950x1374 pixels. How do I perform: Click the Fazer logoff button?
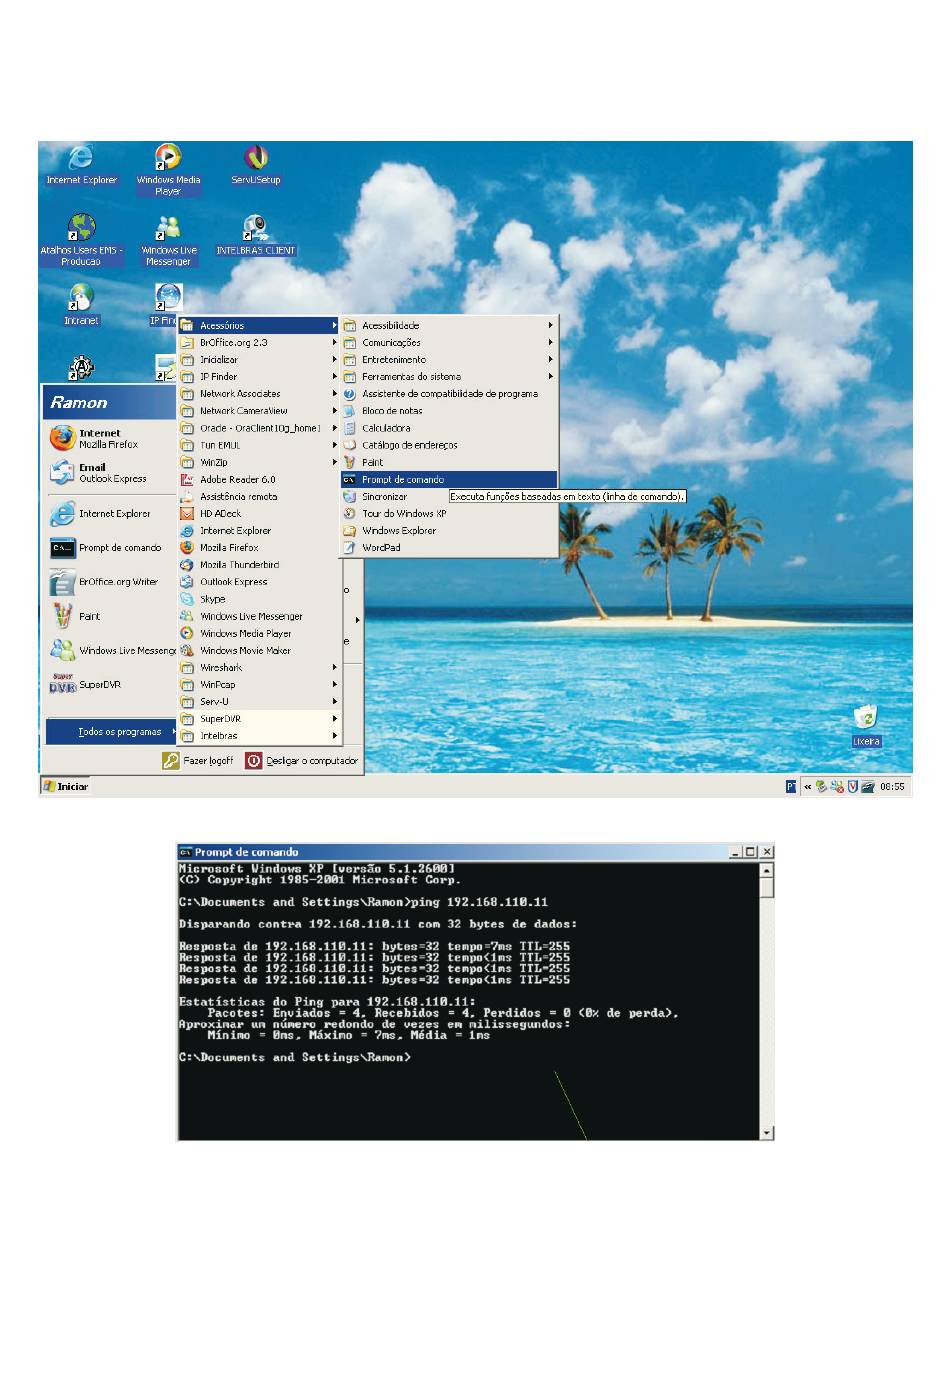(198, 761)
